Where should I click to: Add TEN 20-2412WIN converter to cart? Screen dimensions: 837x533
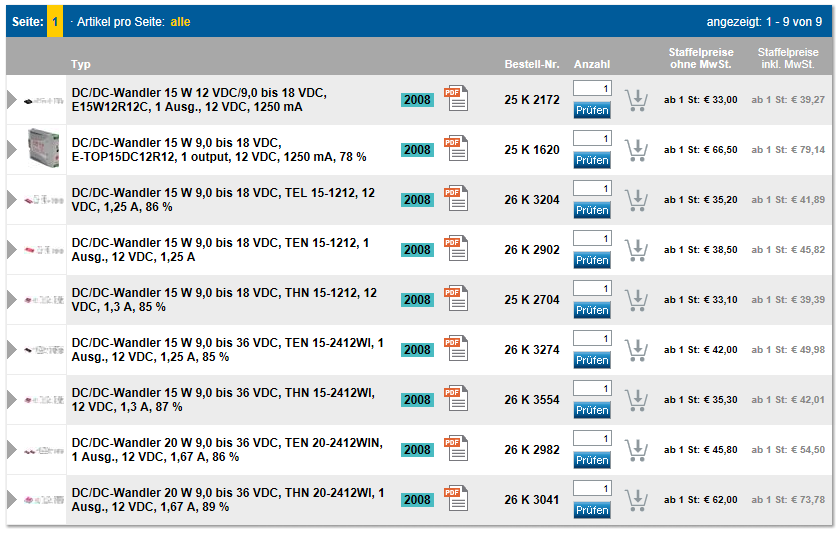point(636,450)
